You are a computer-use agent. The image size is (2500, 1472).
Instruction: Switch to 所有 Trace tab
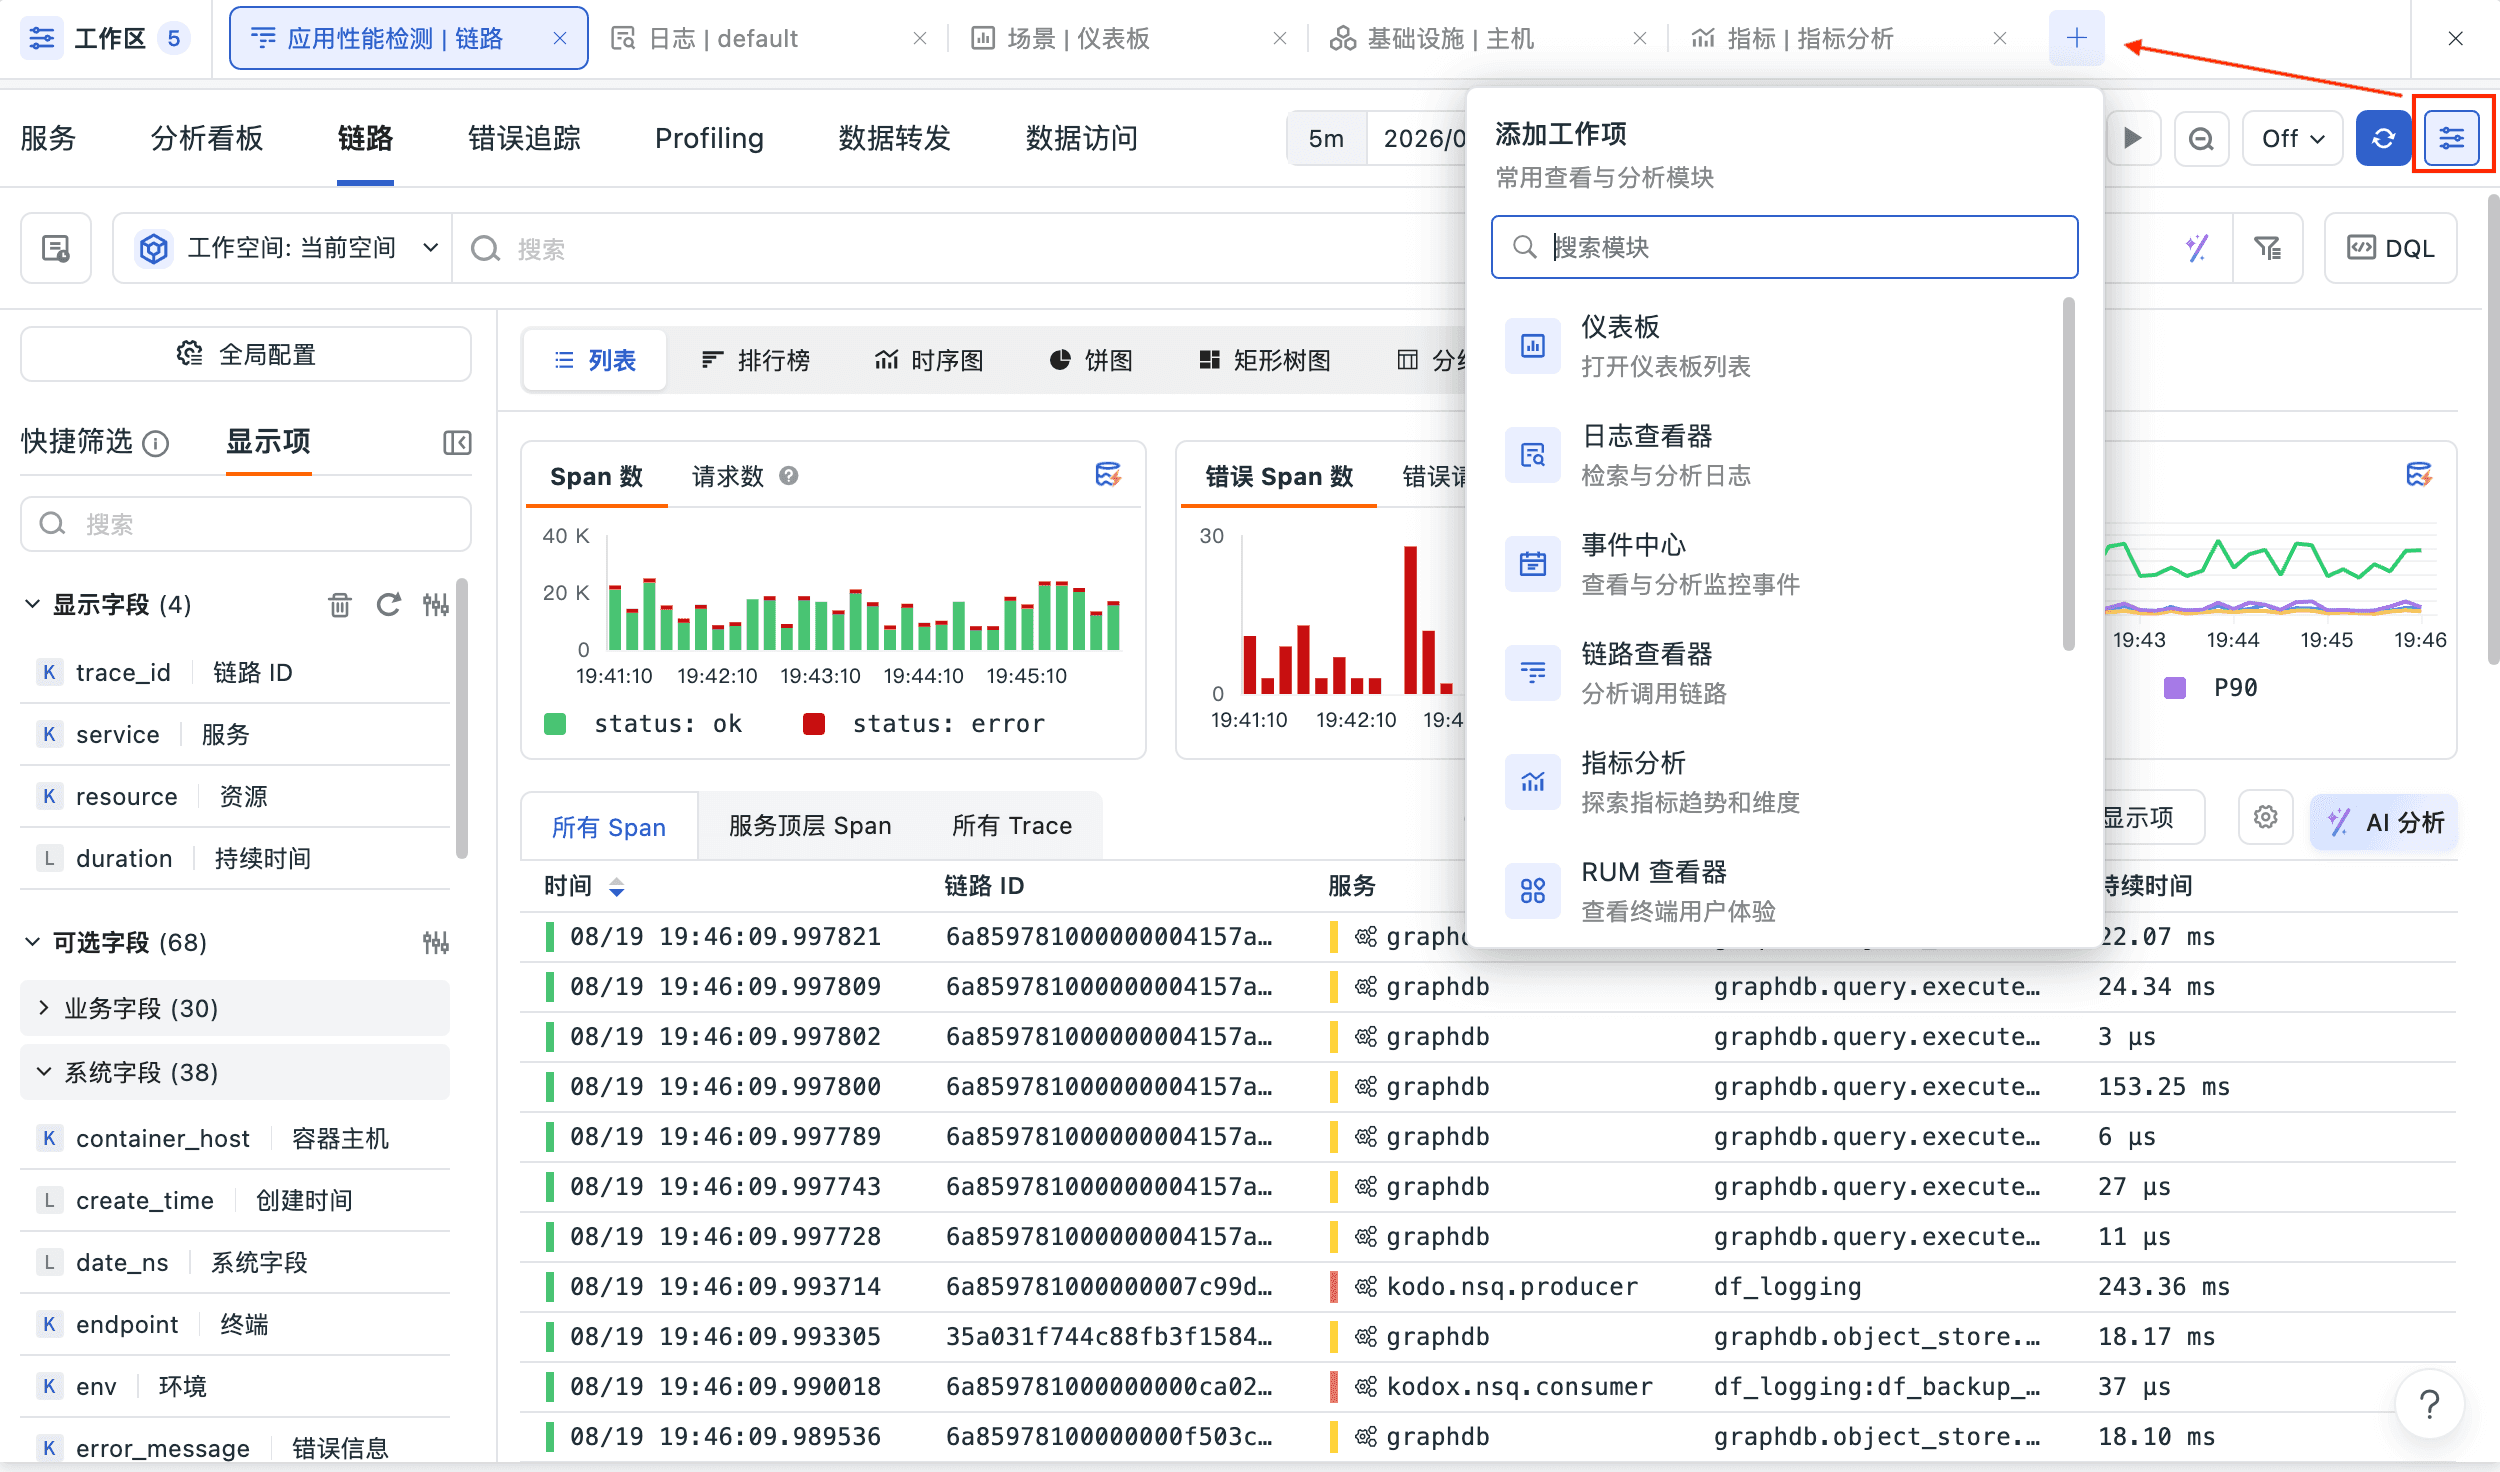(x=1012, y=825)
